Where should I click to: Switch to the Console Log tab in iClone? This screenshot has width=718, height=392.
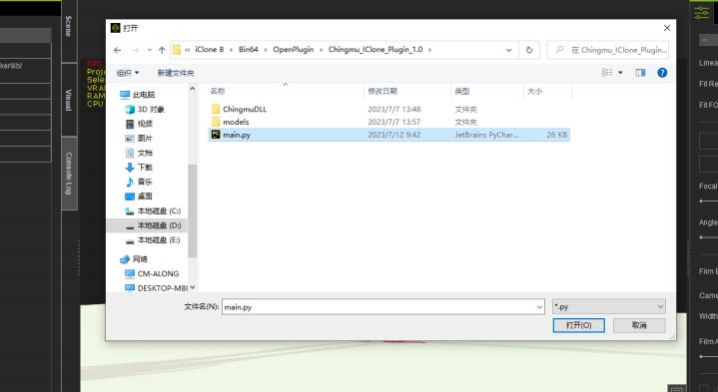(x=69, y=174)
